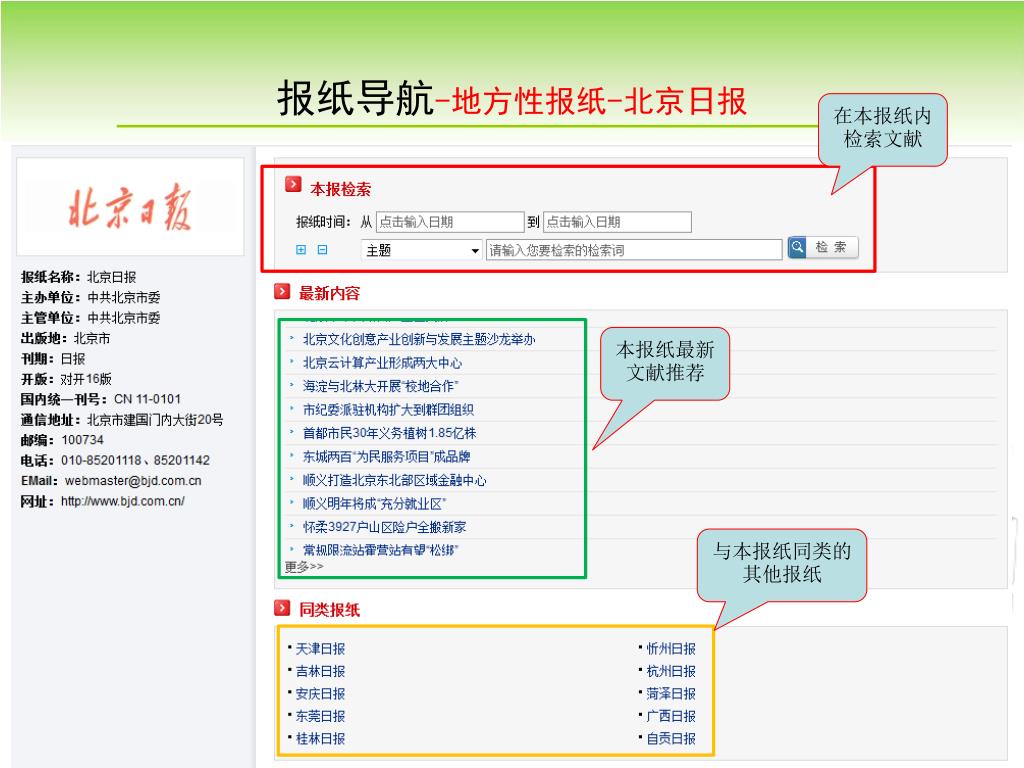The image size is (1024, 768).
Task: Click the red arrow icon beside 本报检索
Action: (x=293, y=185)
